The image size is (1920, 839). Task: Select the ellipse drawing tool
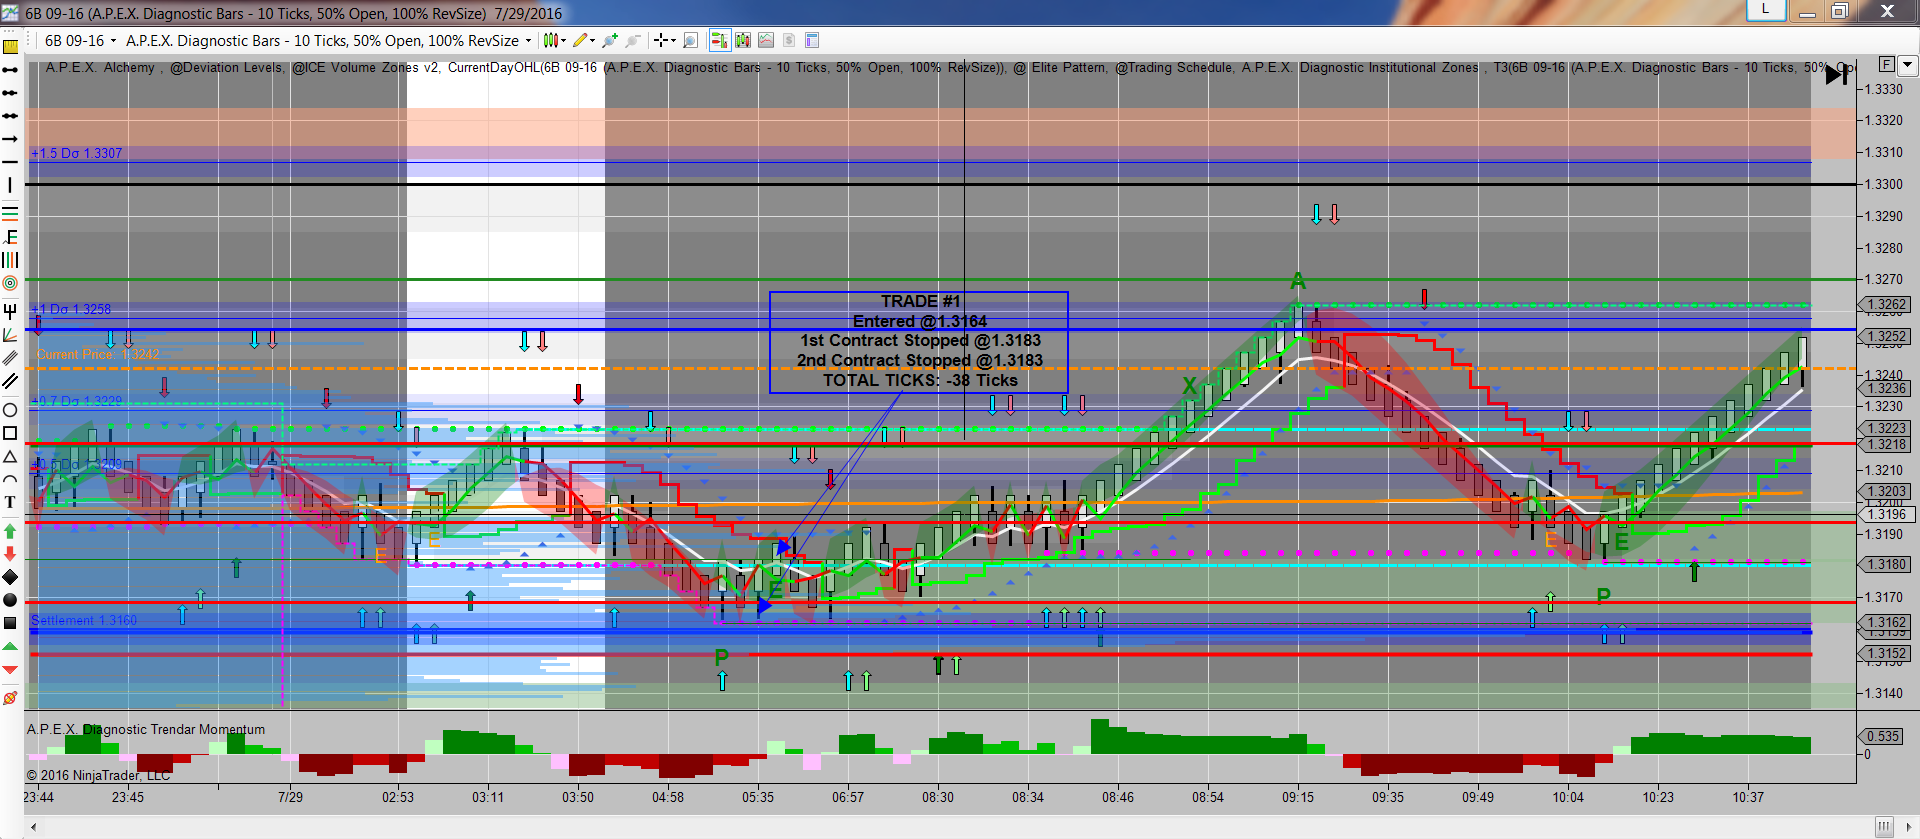click(x=10, y=410)
